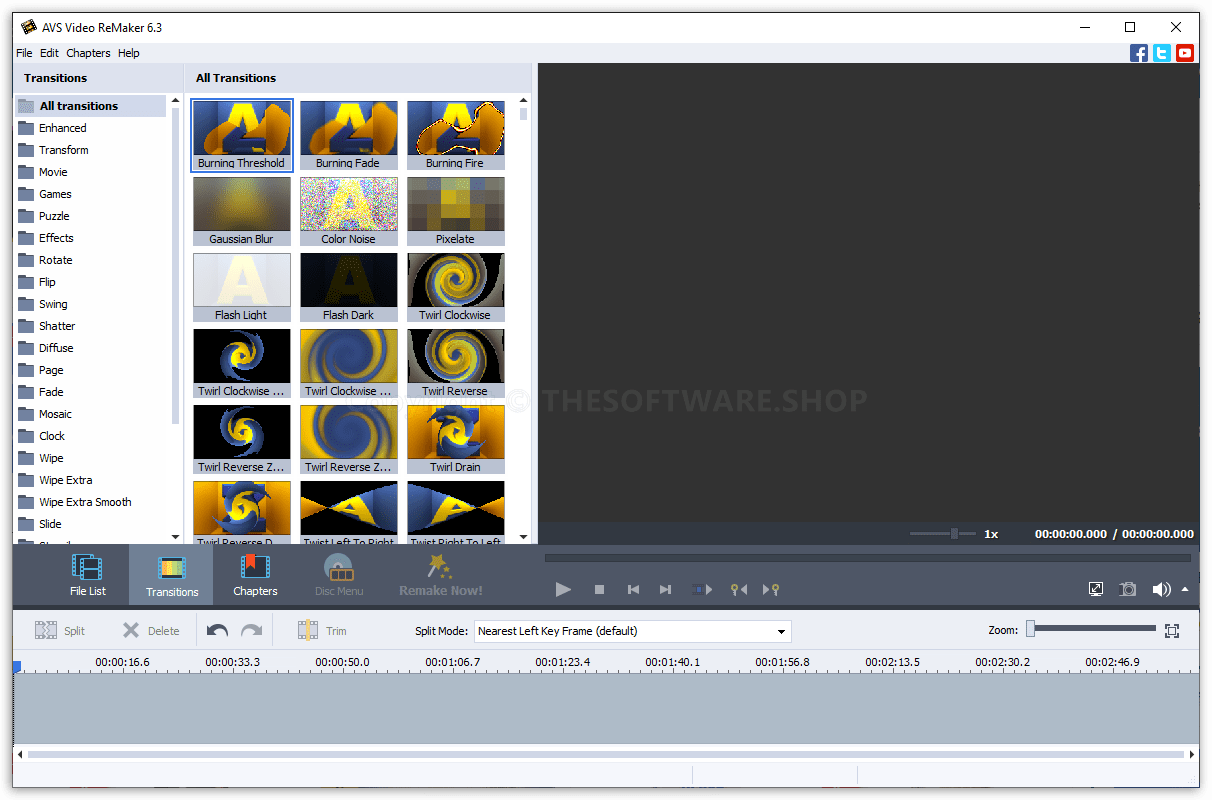Viewport: 1212px width, 800px height.
Task: Choose the Burning Fade transition
Action: point(349,135)
